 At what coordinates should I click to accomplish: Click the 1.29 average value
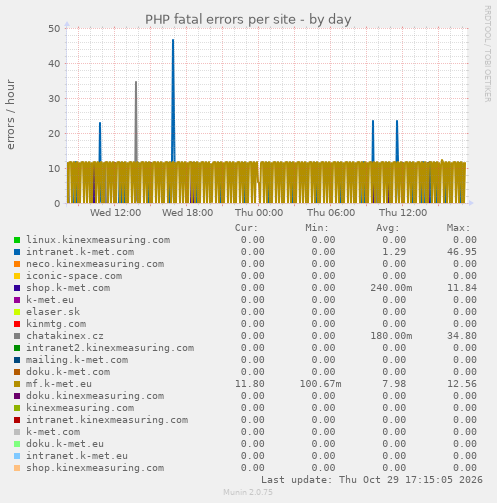coord(394,252)
